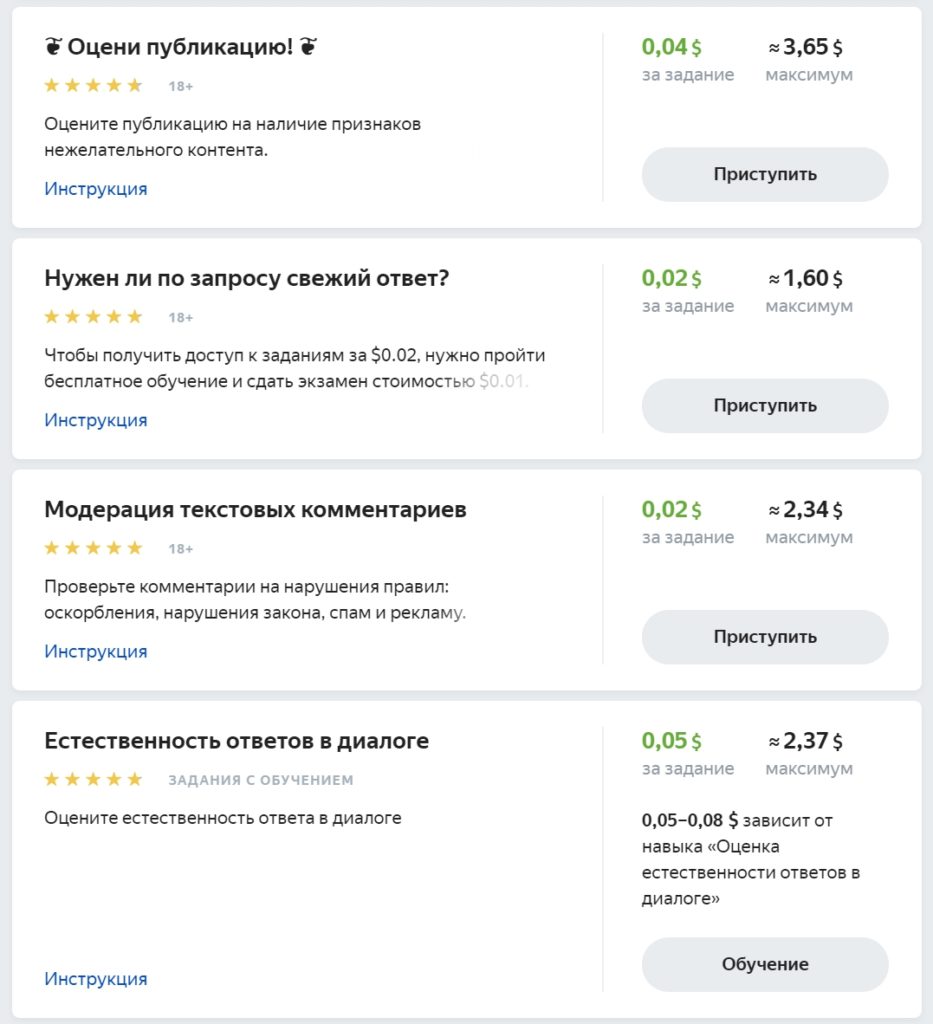The height and width of the screenshot is (1024, 933).
Task: Click star rating of "Естественность ответов в диалоге"
Action: point(93,779)
